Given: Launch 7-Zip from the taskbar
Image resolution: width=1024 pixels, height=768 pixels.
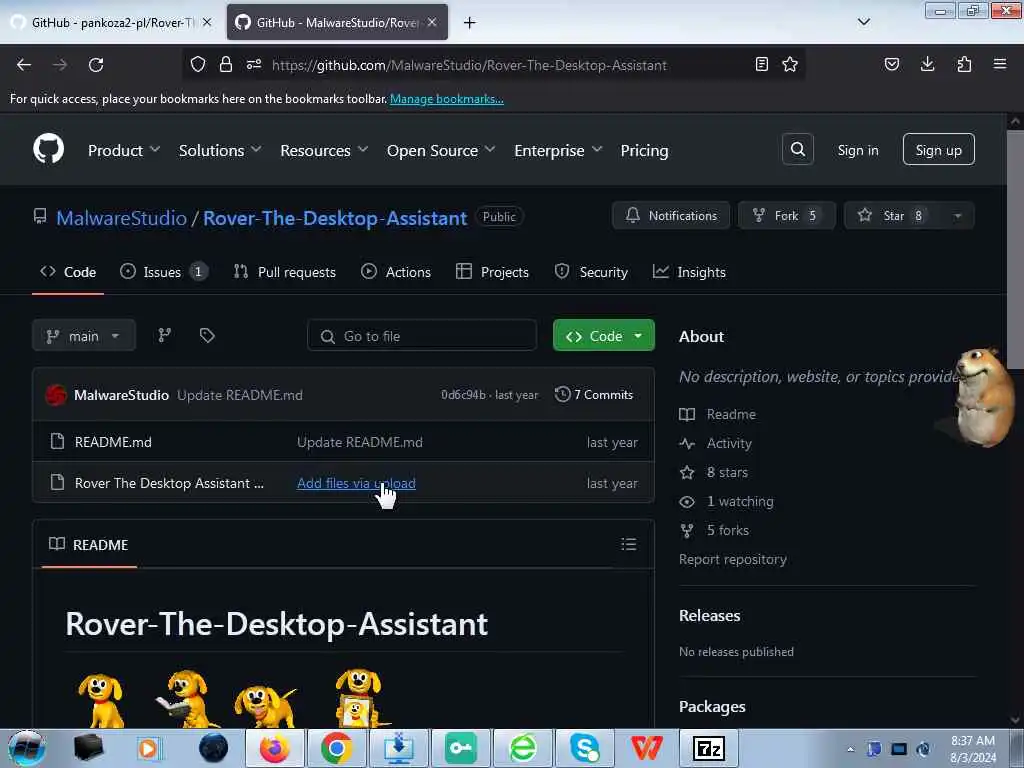Looking at the screenshot, I should click(x=709, y=748).
